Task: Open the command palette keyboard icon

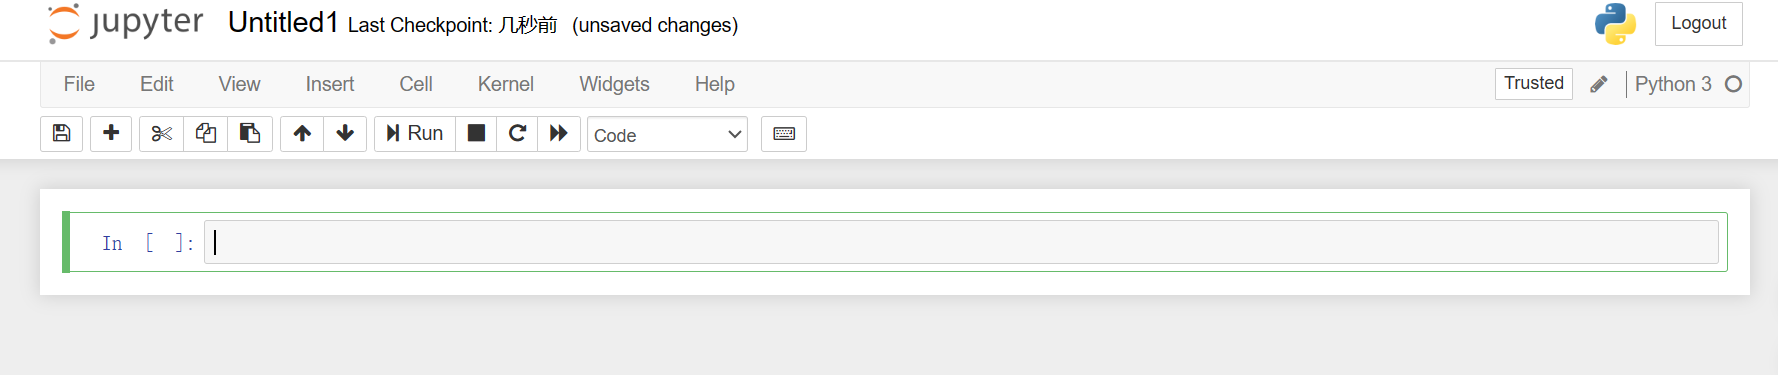Action: [x=784, y=134]
